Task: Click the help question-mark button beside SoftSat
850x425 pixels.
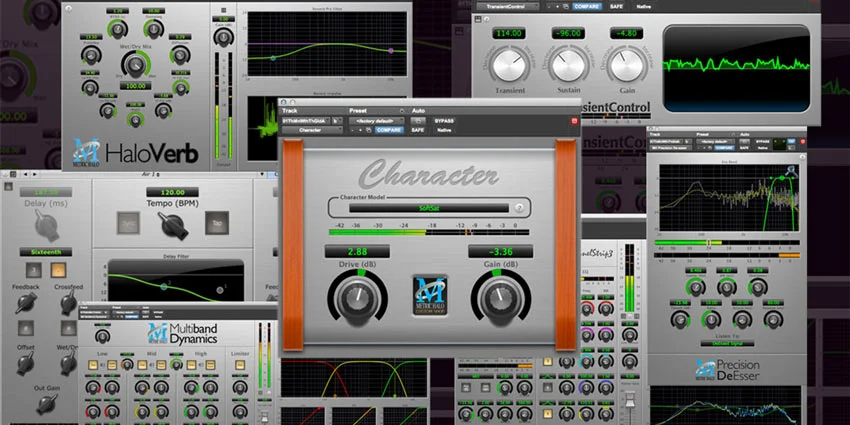Action: (x=519, y=208)
